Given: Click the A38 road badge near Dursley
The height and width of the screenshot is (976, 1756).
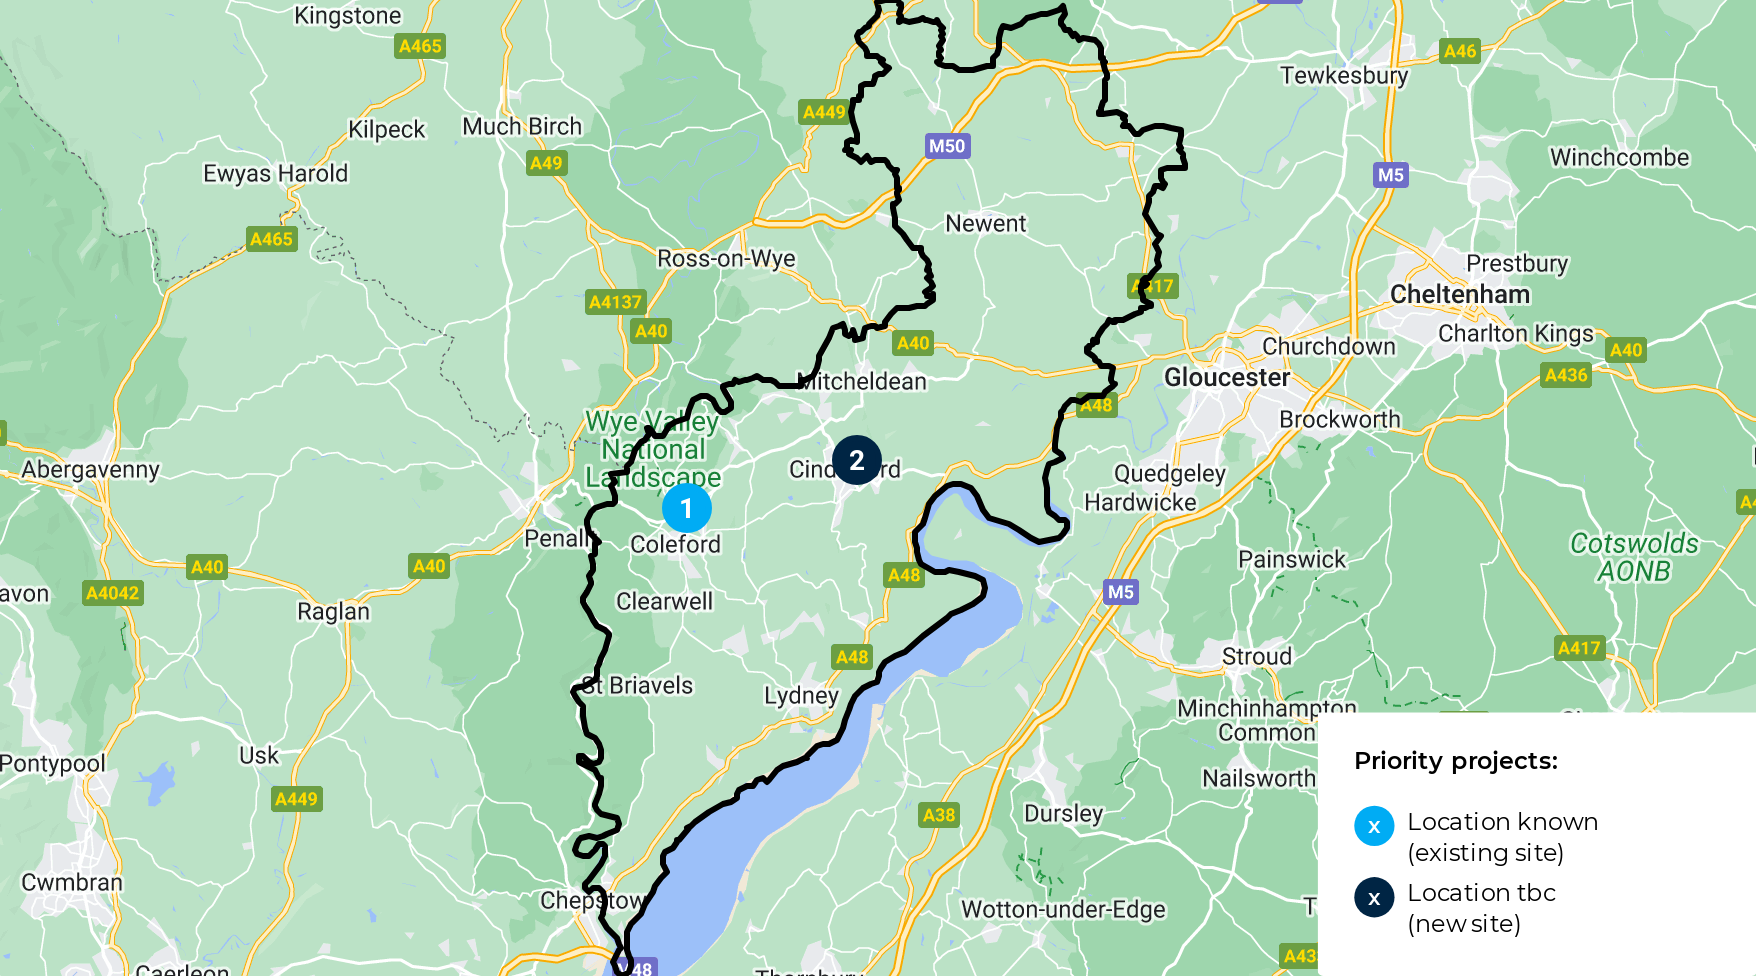Looking at the screenshot, I should [x=939, y=815].
